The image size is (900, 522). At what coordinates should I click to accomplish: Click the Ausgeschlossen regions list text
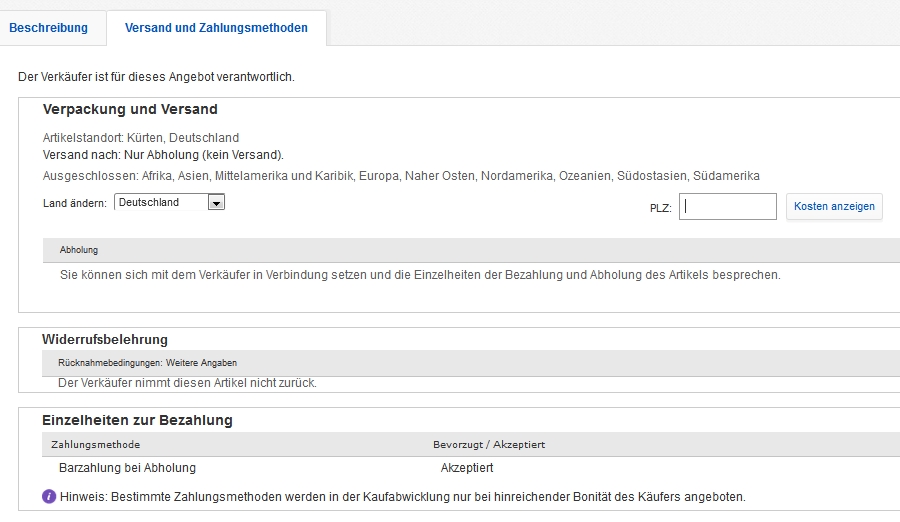pyautogui.click(x=400, y=176)
